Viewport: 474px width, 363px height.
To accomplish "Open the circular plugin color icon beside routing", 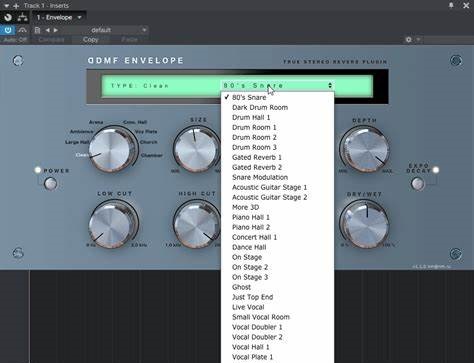I will click(x=8, y=17).
